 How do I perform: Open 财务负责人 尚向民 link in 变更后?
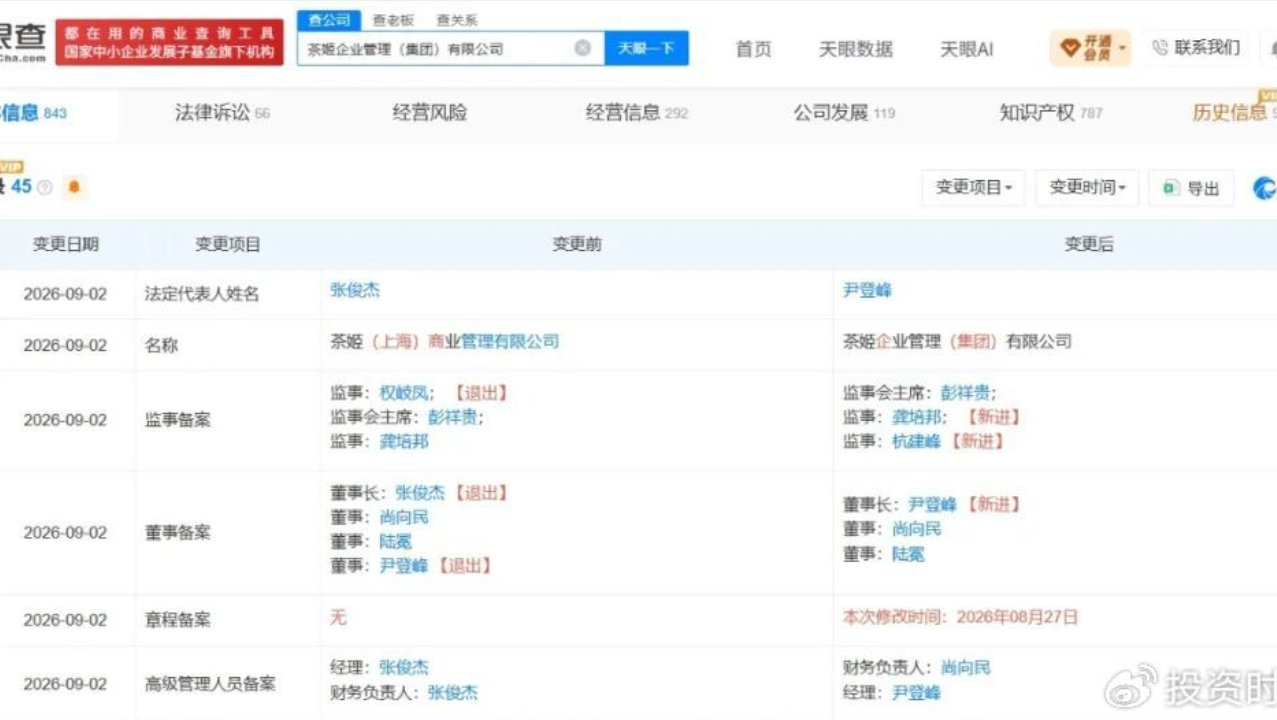pyautogui.click(x=965, y=667)
